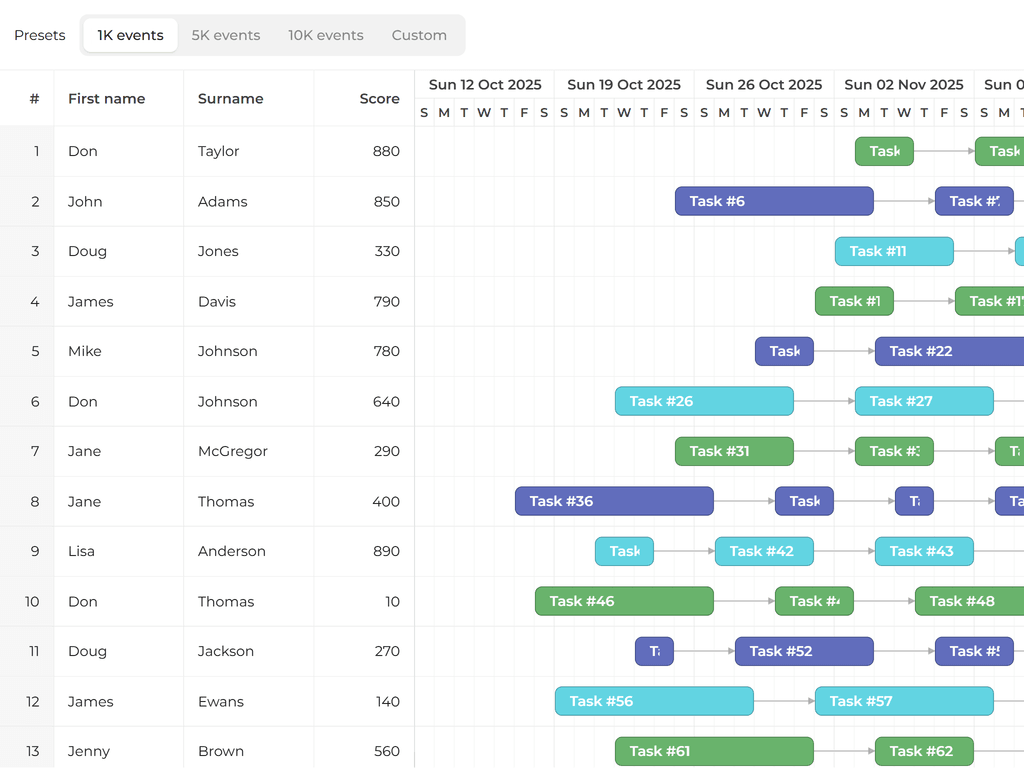Switch to the 10K events preset
Image resolution: width=1024 pixels, height=768 pixels.
coord(325,34)
